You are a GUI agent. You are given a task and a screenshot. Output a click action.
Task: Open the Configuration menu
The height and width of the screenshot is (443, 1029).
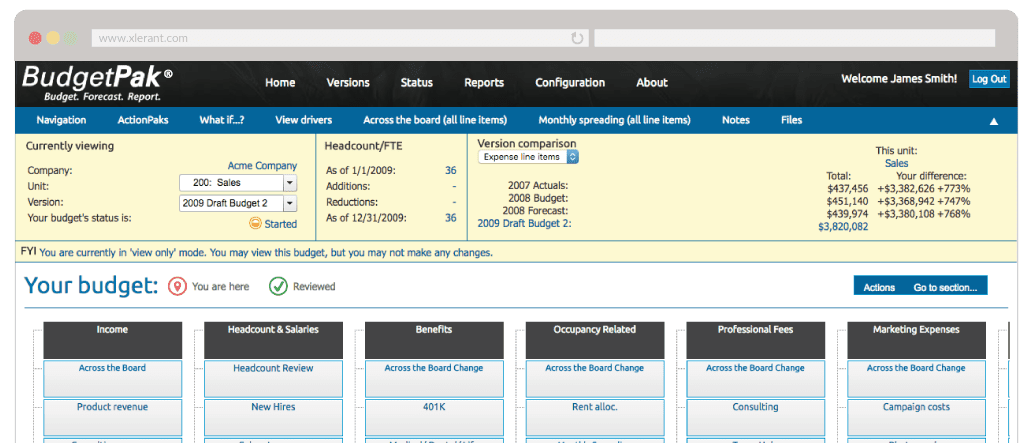tap(570, 83)
